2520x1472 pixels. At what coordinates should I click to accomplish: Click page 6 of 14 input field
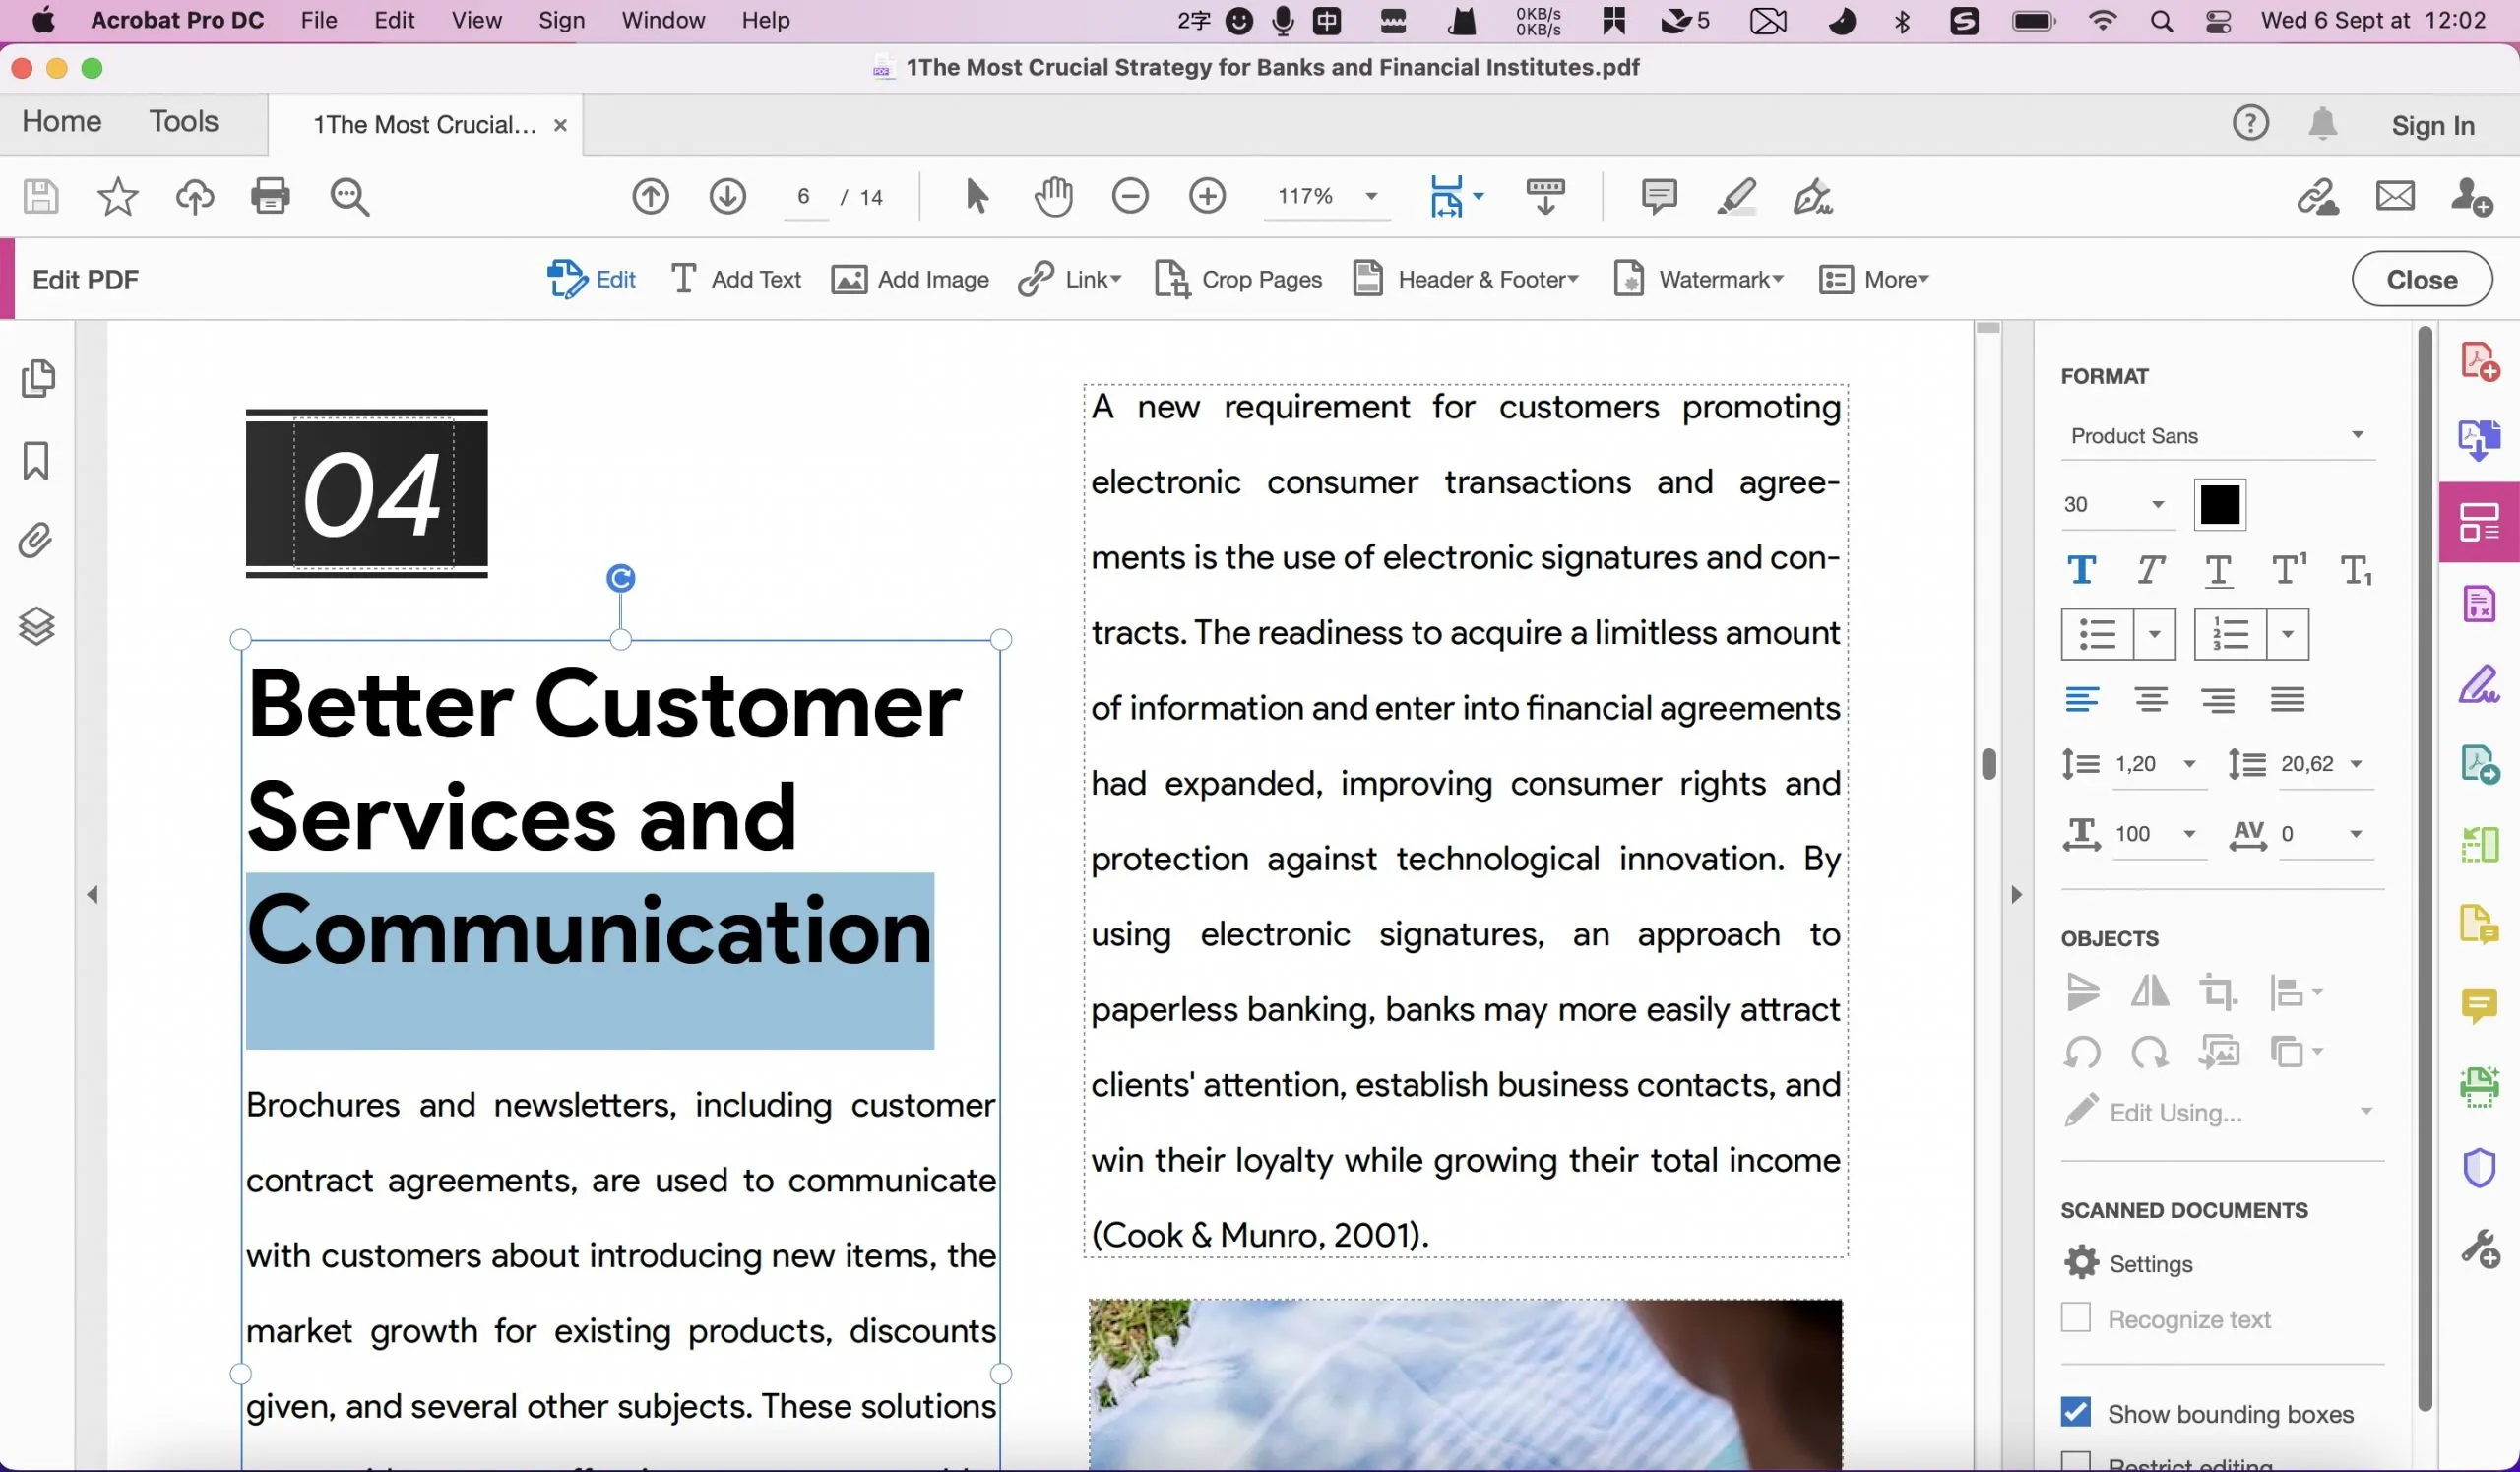pos(802,195)
